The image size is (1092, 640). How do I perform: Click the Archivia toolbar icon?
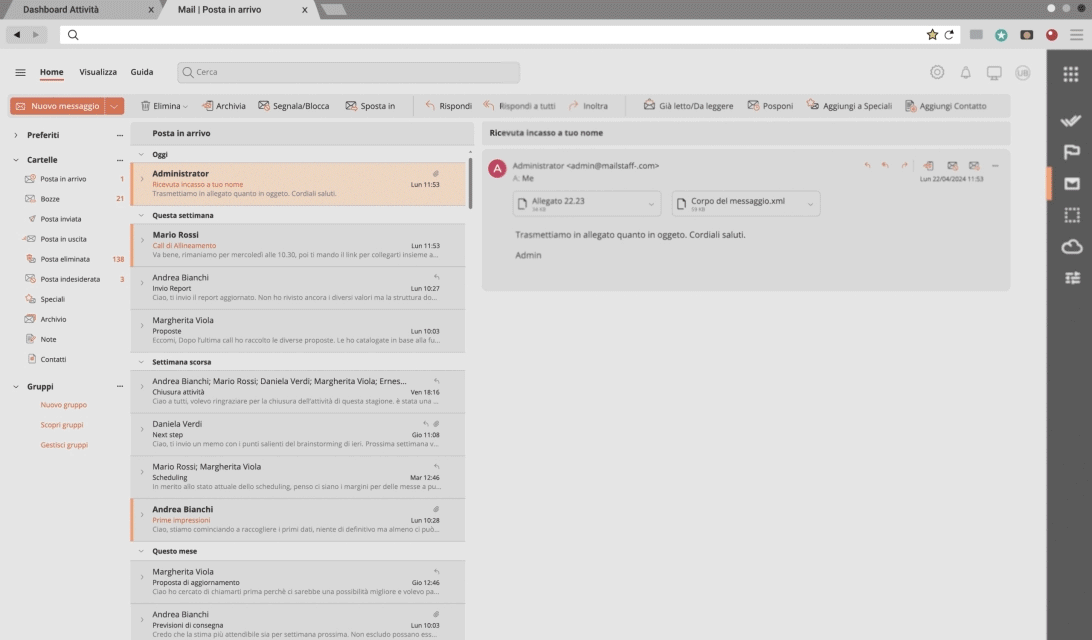208,106
